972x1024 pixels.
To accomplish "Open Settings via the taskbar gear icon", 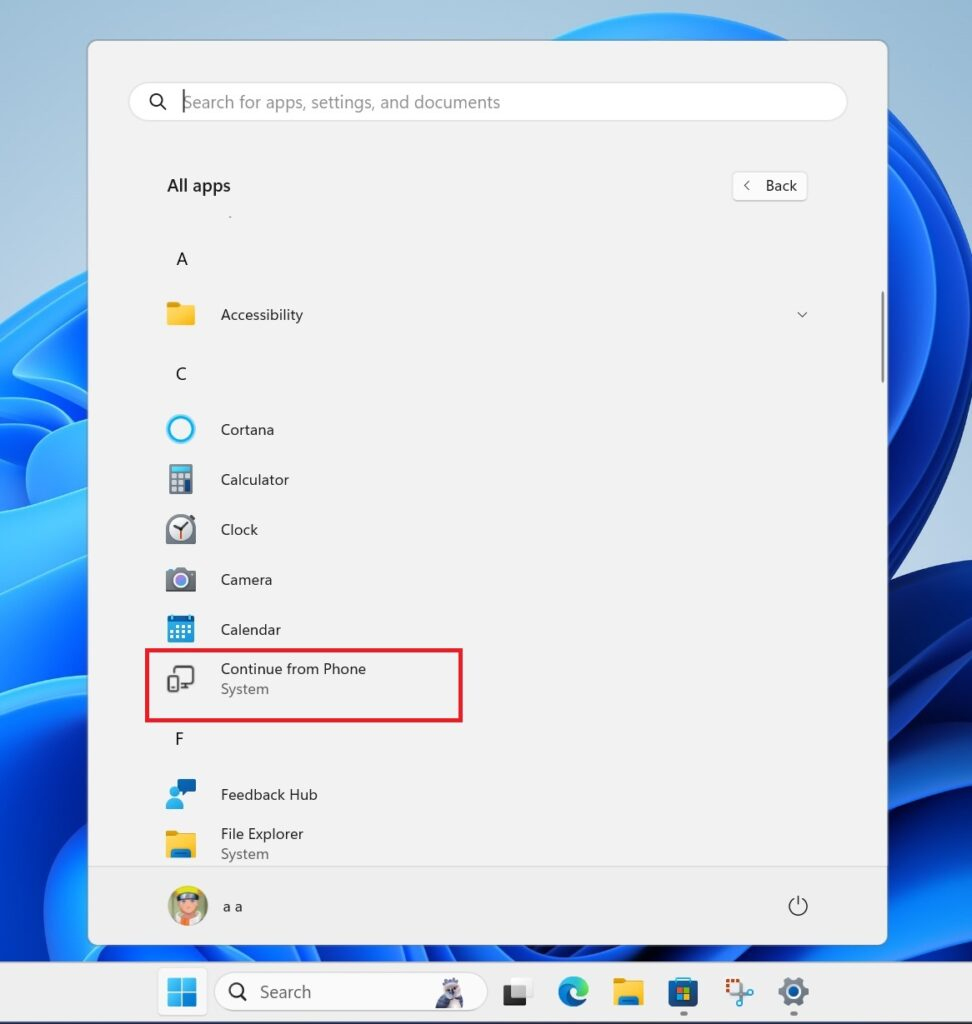I will [x=793, y=991].
